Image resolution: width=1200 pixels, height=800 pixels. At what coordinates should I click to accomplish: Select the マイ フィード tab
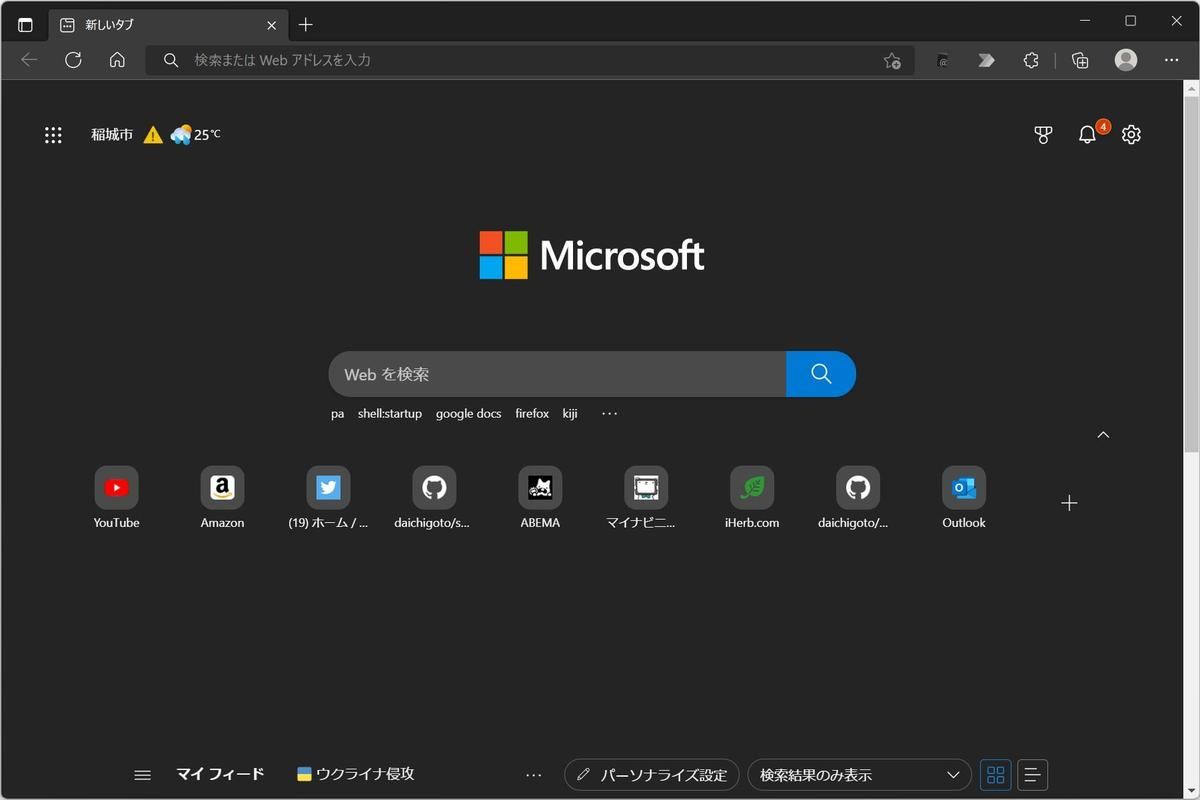click(220, 774)
